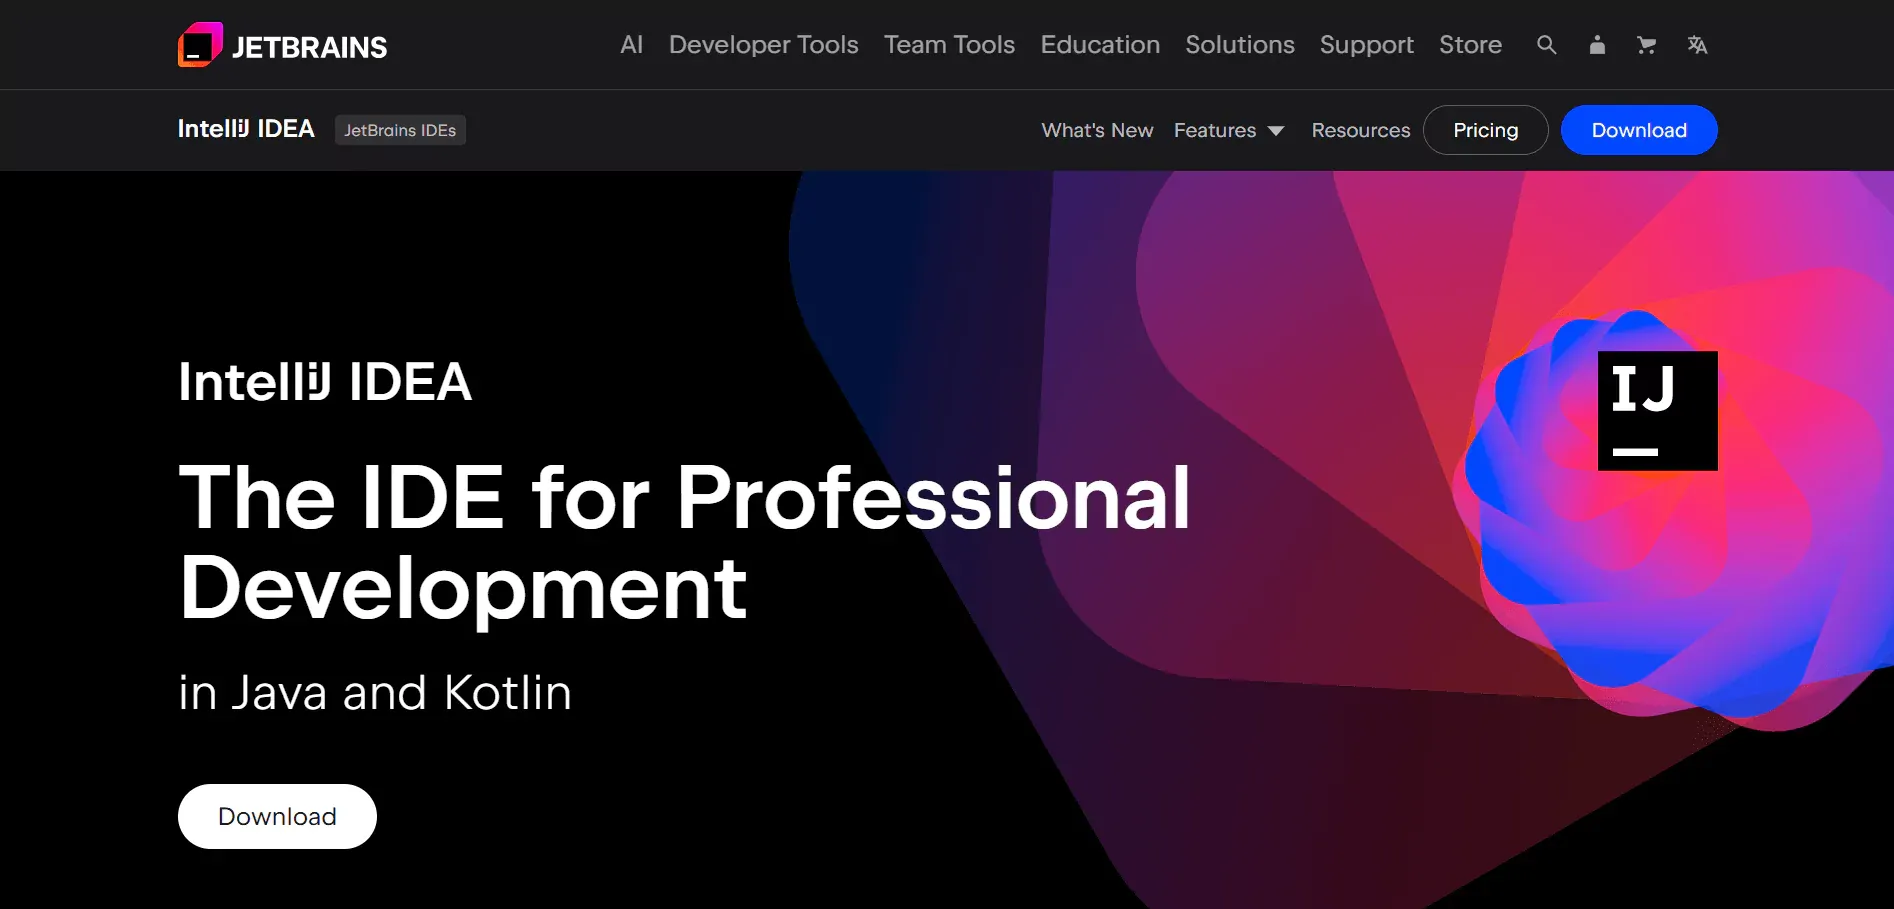The height and width of the screenshot is (909, 1894).
Task: Open the Education menu item
Action: pyautogui.click(x=1100, y=45)
